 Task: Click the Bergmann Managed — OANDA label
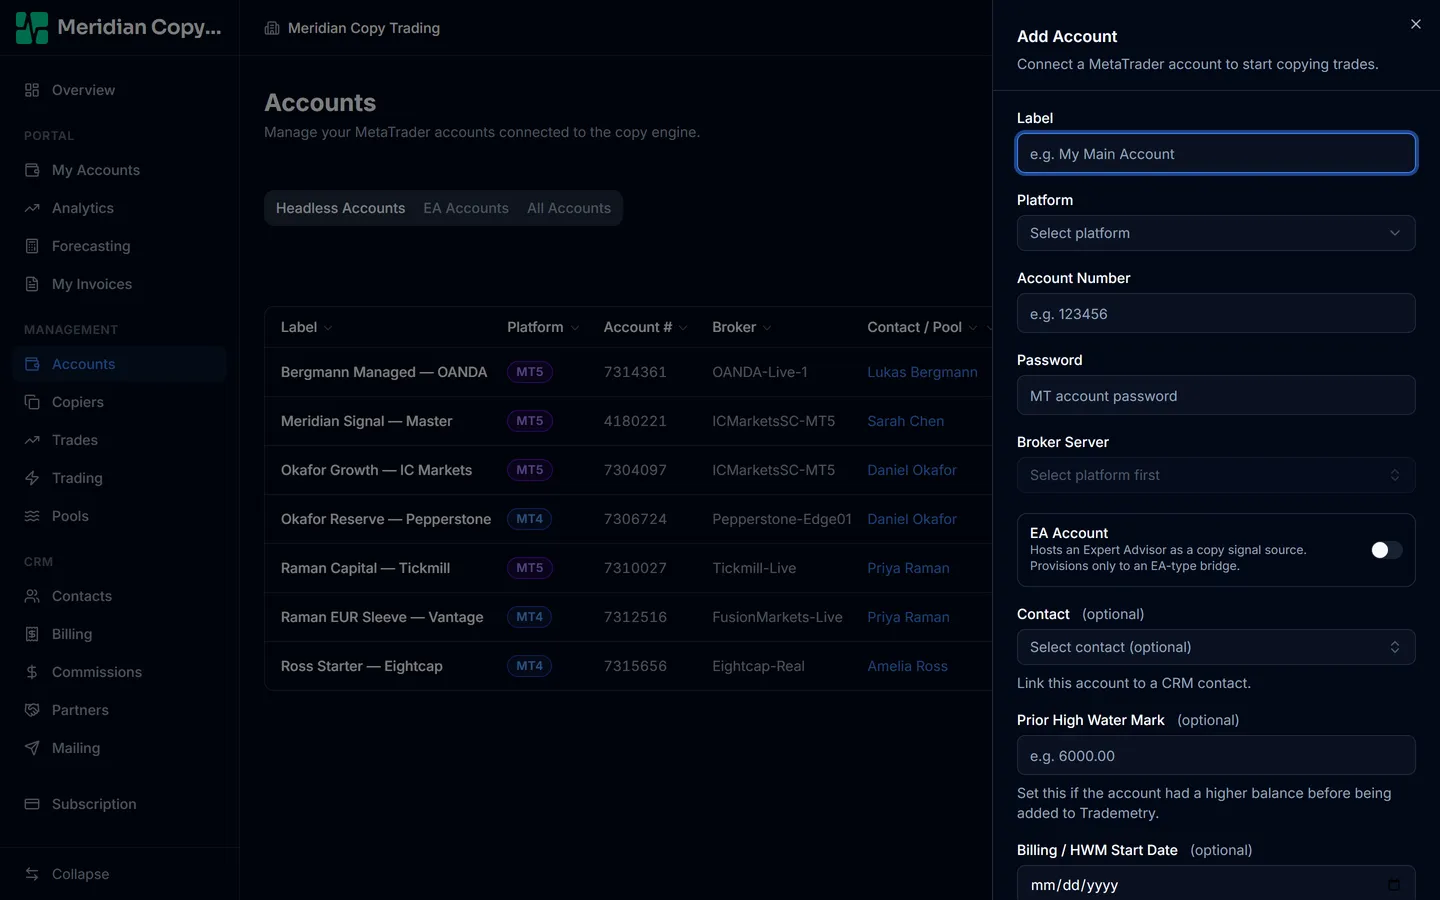[x=384, y=372]
